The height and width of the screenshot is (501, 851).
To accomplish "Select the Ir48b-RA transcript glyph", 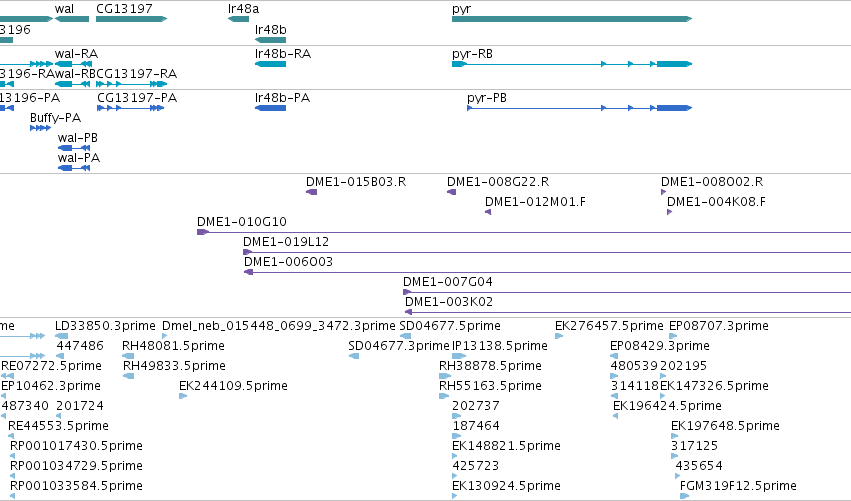I will click(x=270, y=64).
